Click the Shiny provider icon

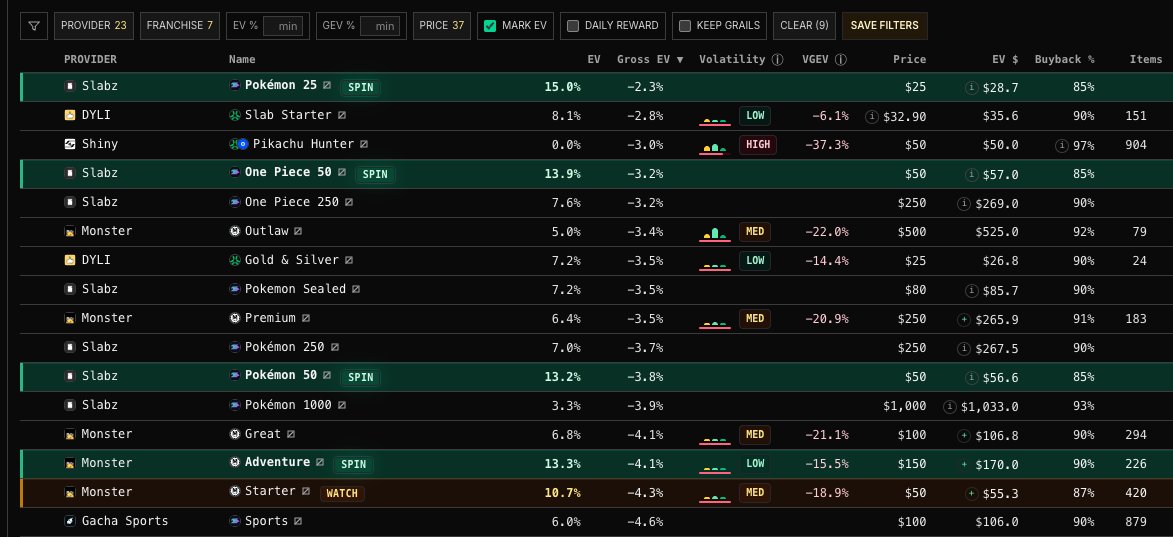tap(70, 144)
